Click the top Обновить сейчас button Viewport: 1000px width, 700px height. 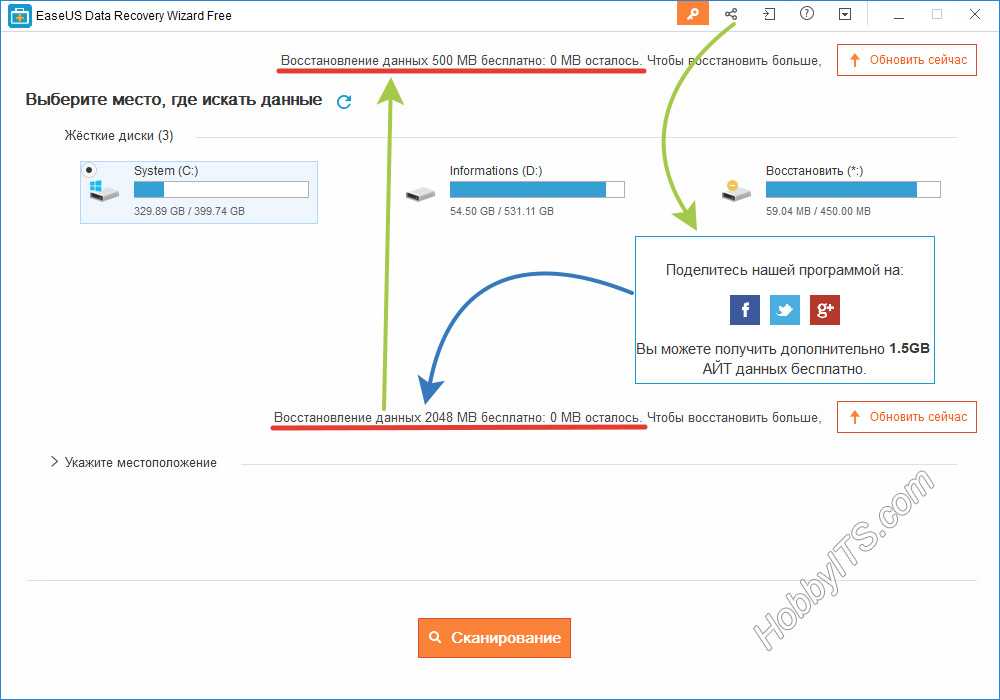pos(907,60)
